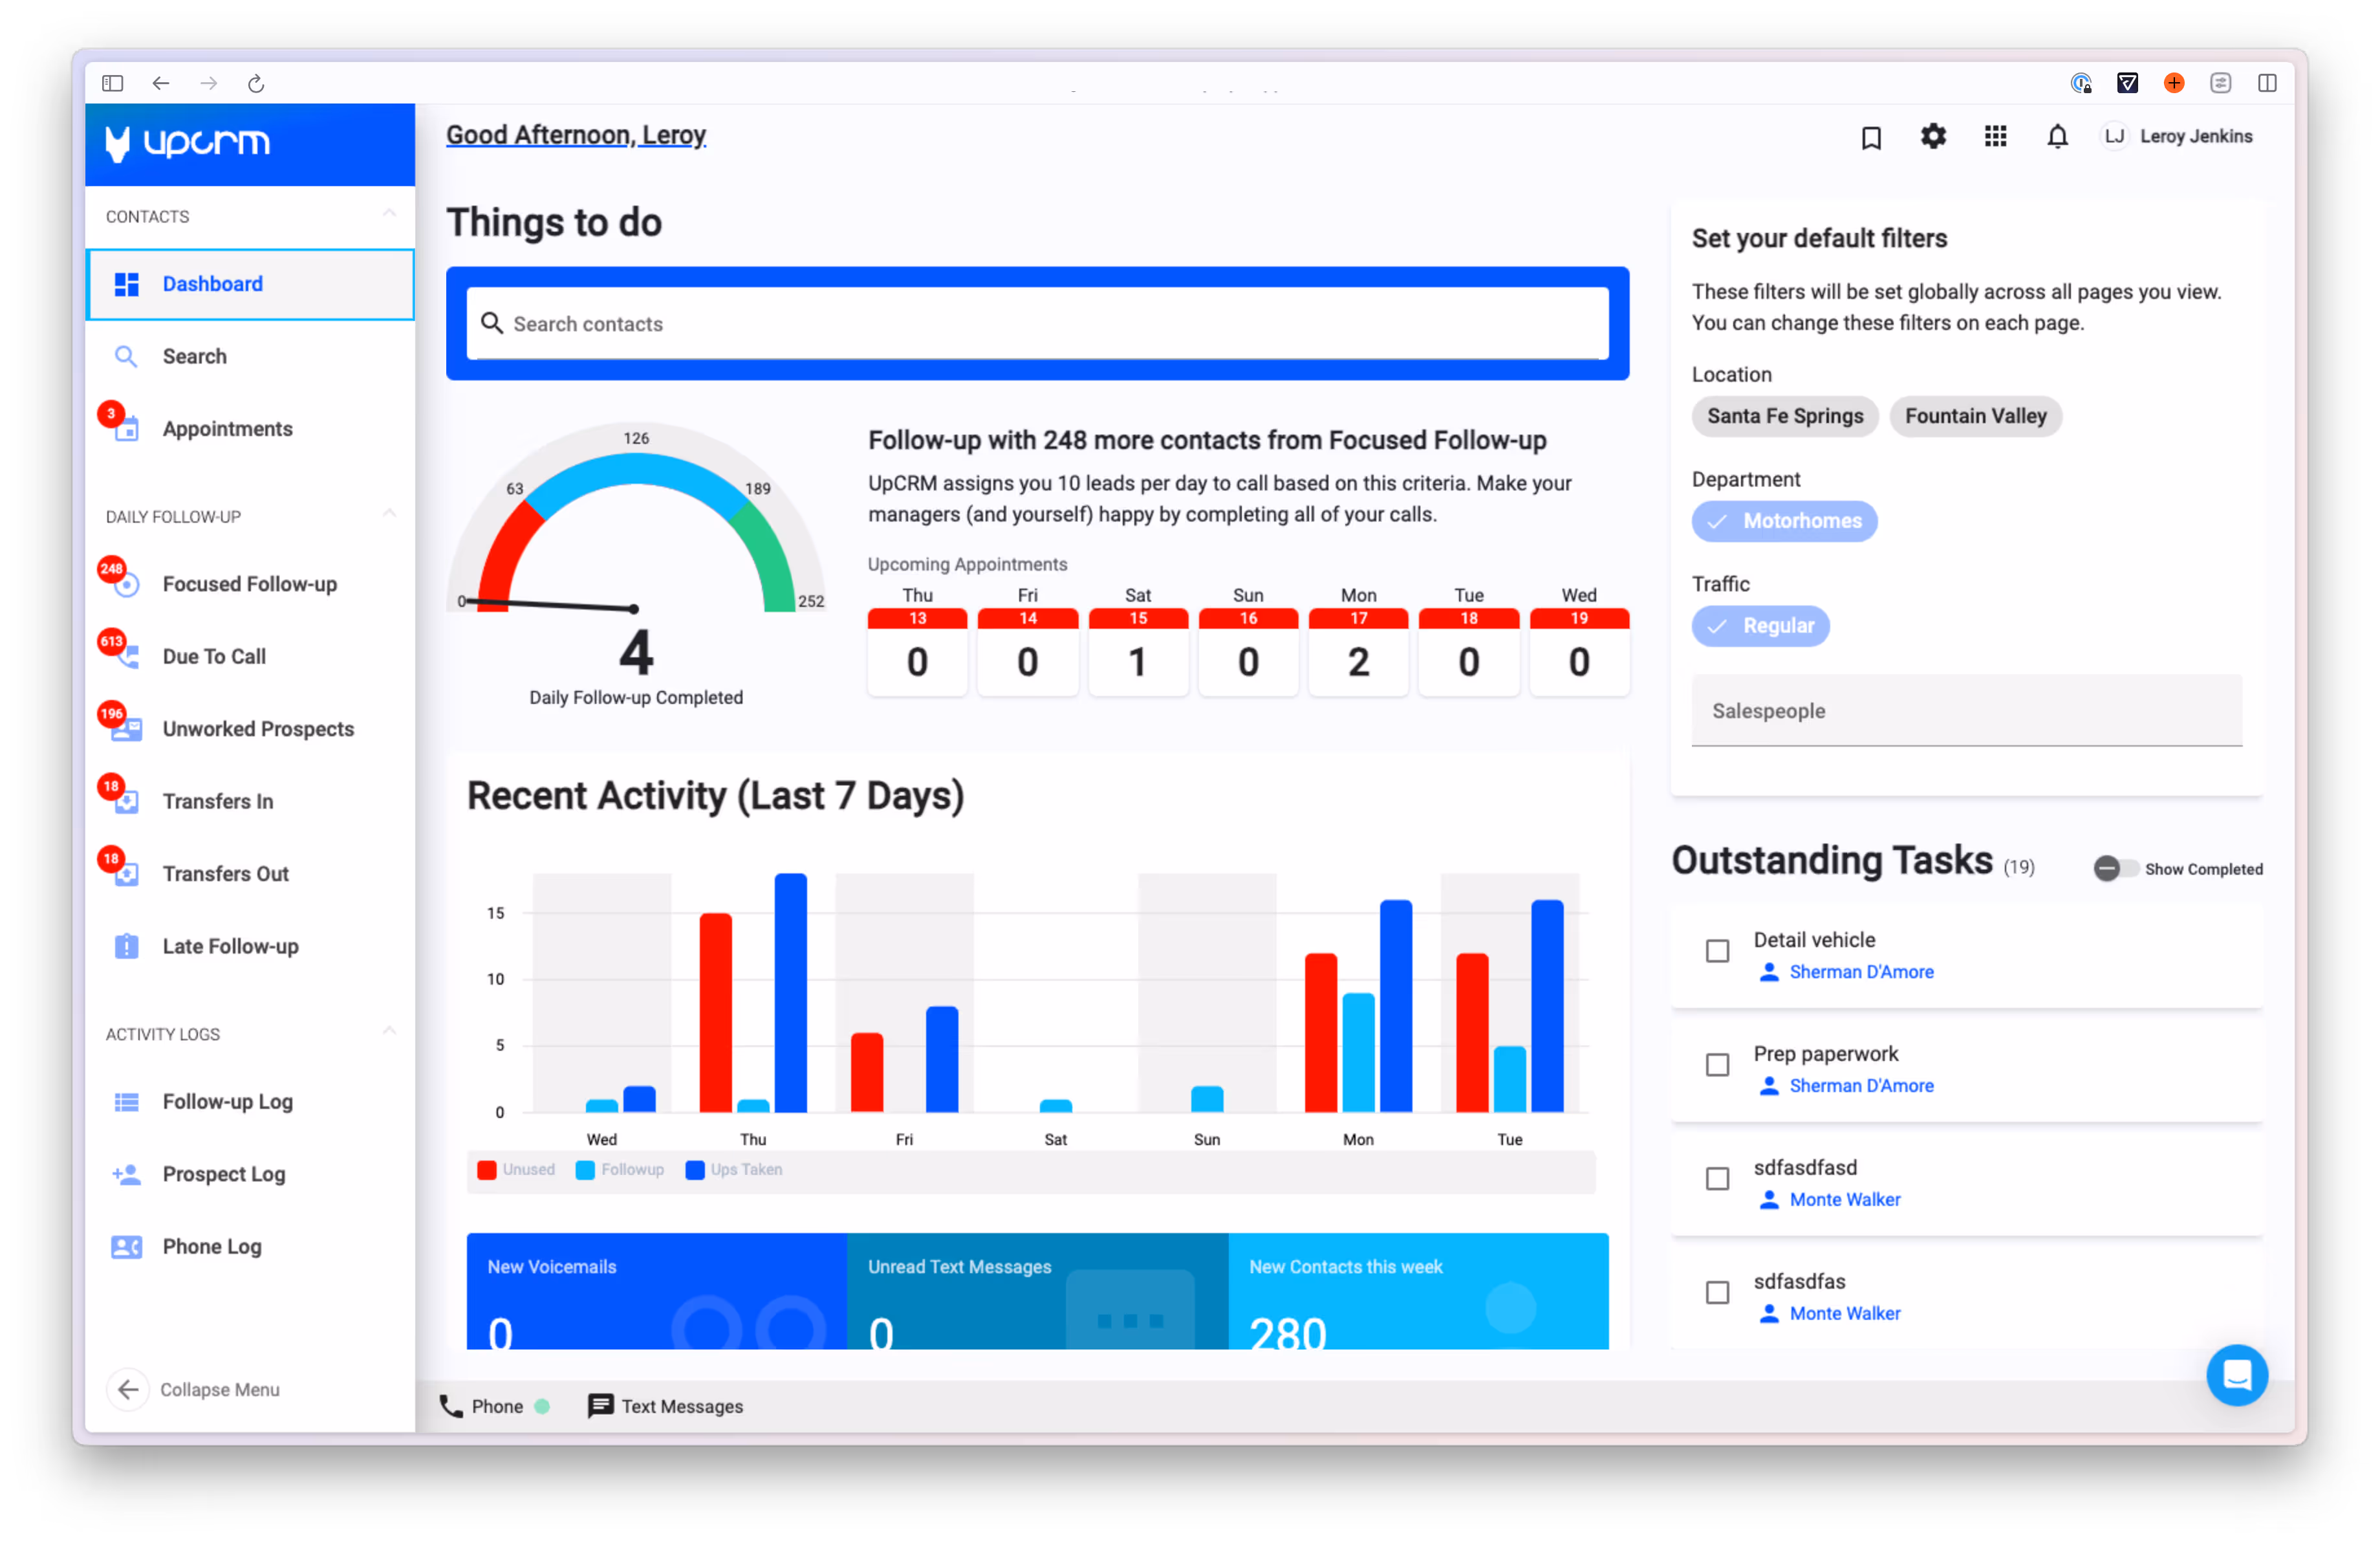
Task: Click the Collapse Menu arrow icon
Action: click(x=128, y=1389)
